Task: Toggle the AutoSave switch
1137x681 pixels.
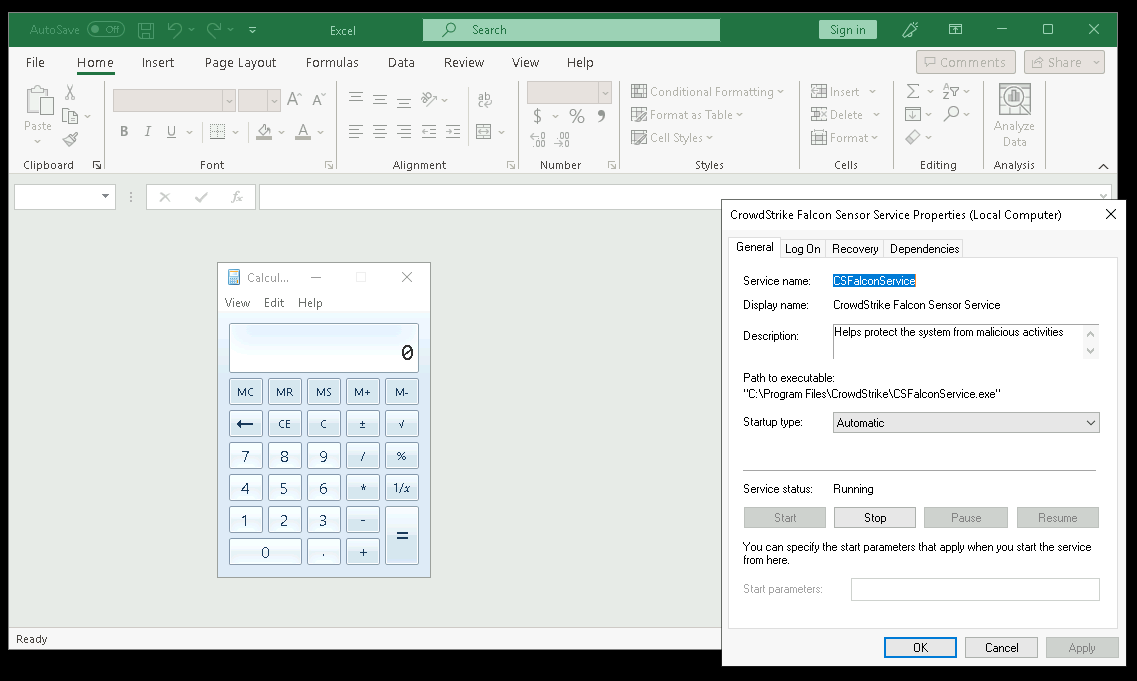Action: [106, 30]
